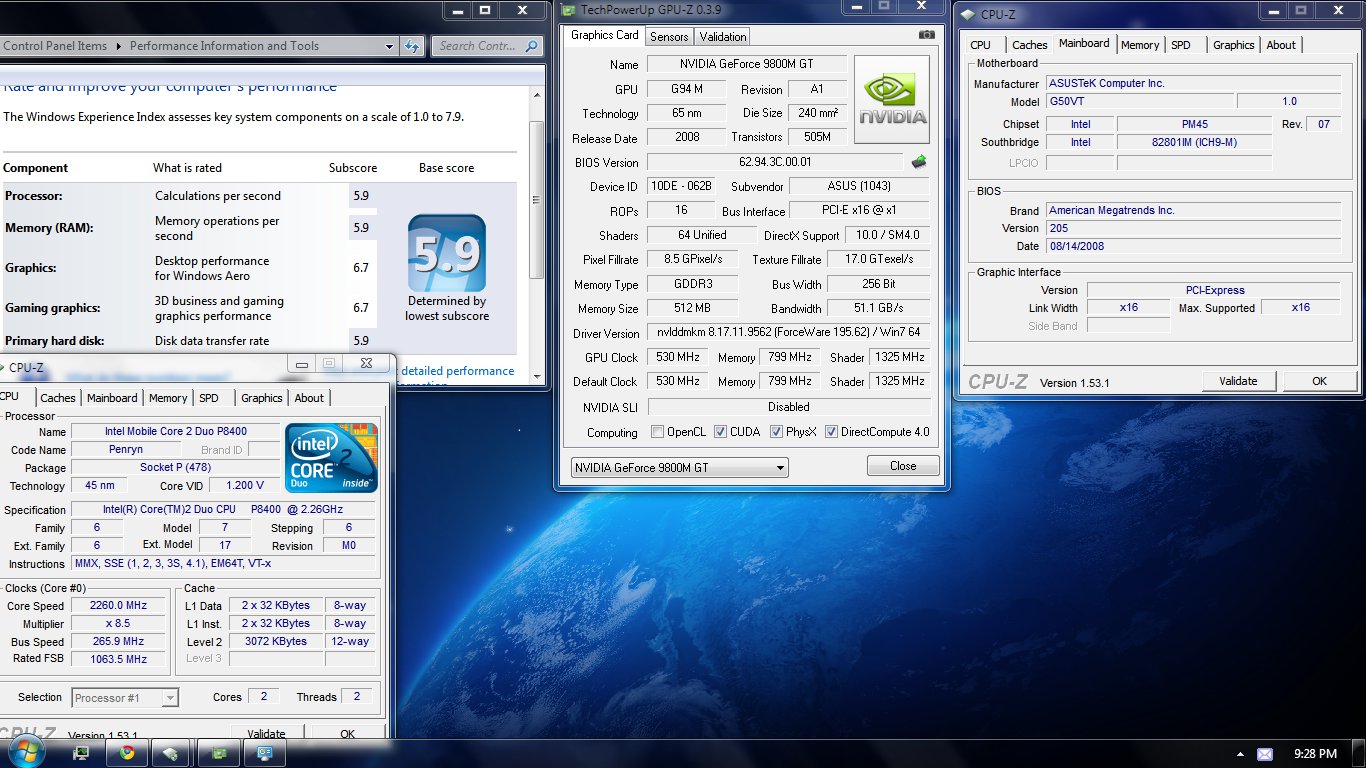The width and height of the screenshot is (1366, 768).
Task: Click OK in the CPU-Z Mainboard window
Action: click(1319, 381)
